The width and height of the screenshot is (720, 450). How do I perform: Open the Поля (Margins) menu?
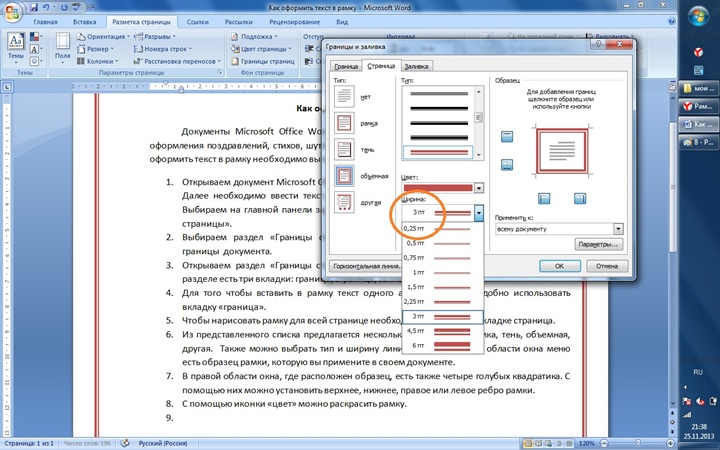(62, 49)
